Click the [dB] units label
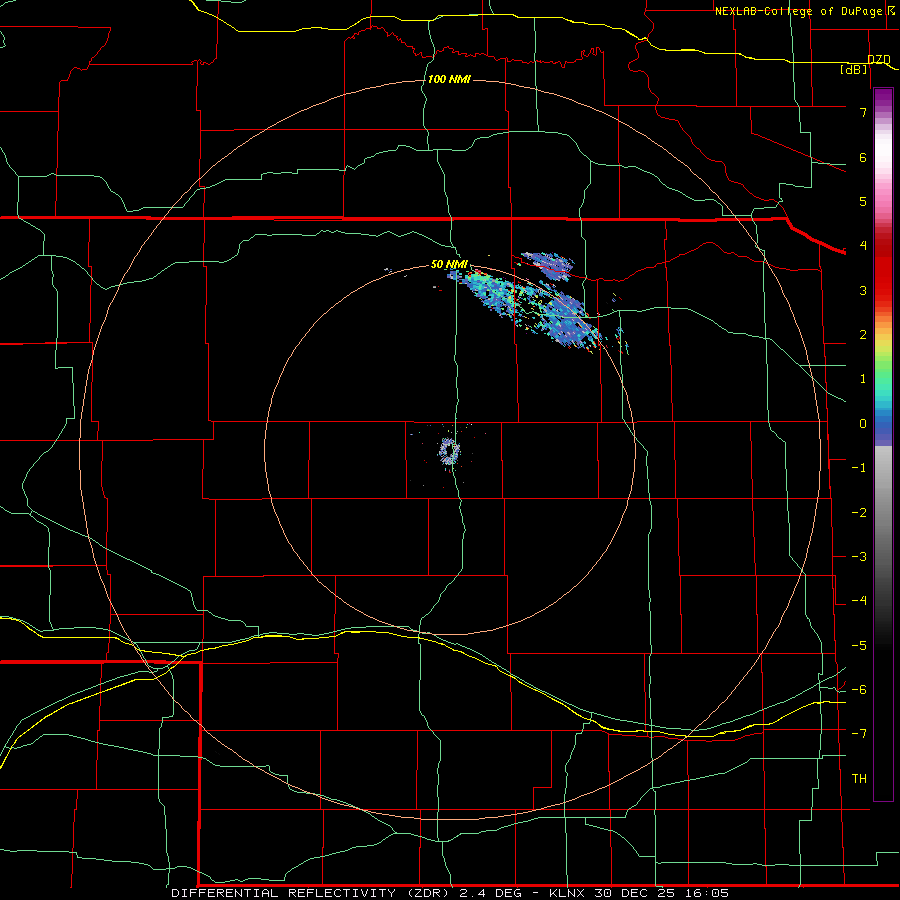 point(854,69)
